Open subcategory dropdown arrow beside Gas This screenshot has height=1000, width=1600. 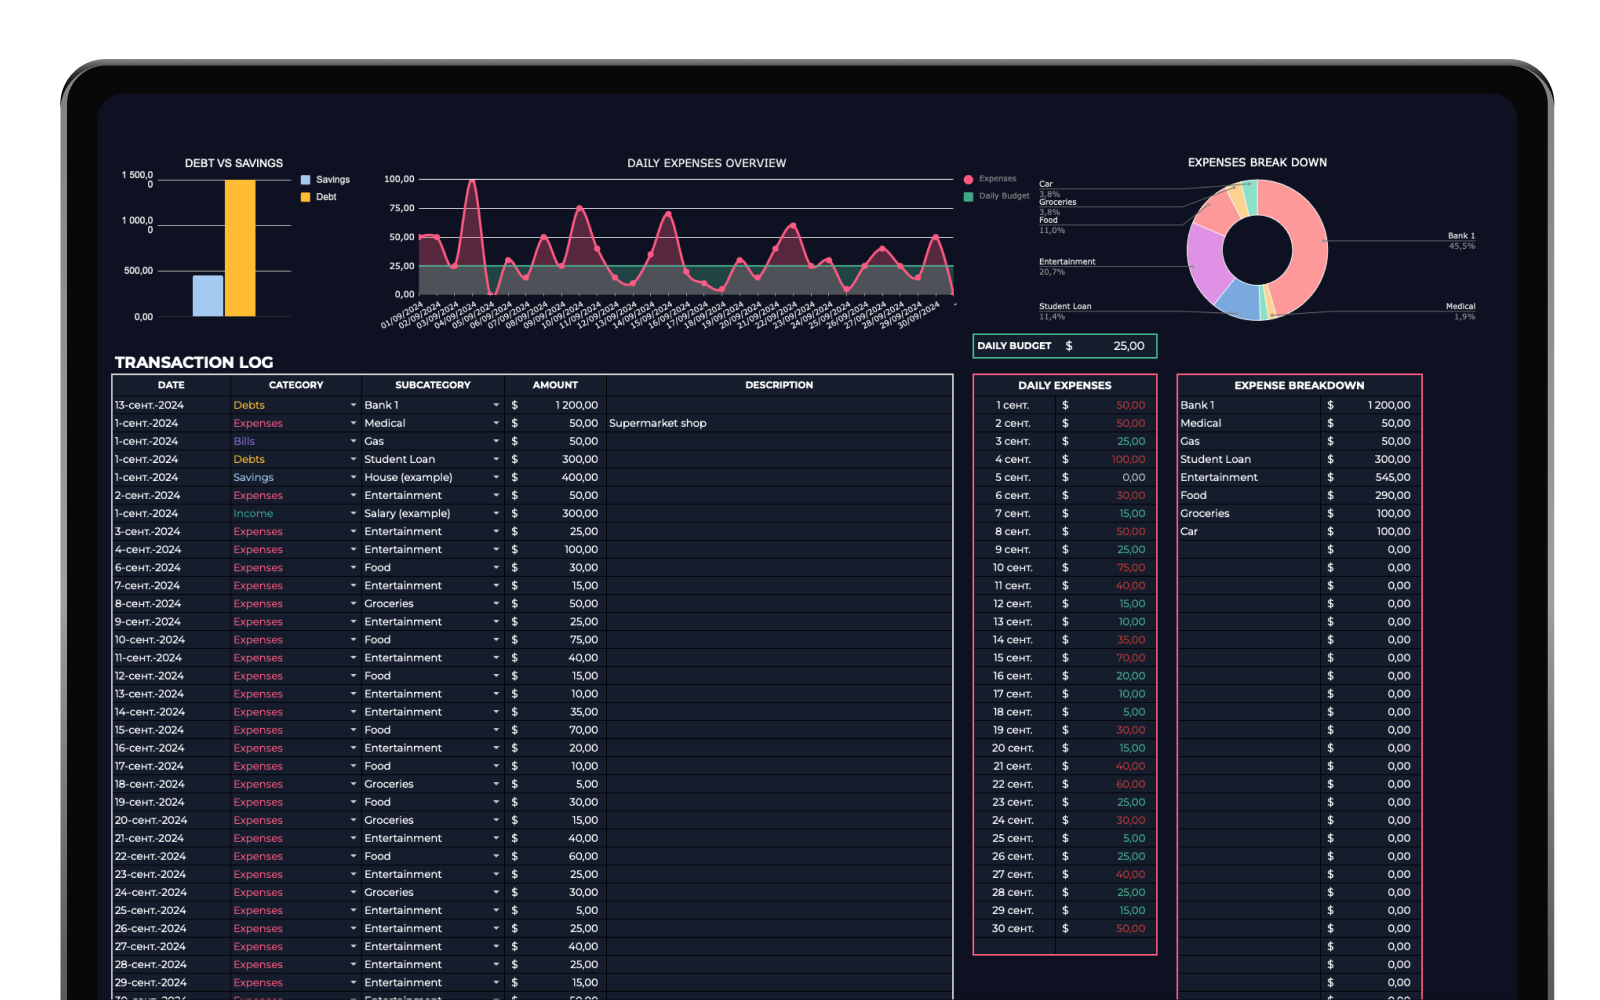pos(496,441)
